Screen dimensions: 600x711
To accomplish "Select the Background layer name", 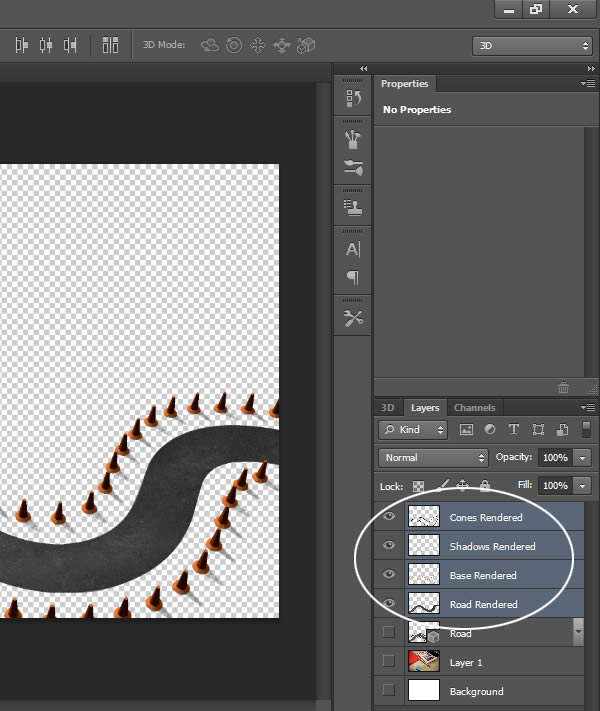I will (x=476, y=691).
